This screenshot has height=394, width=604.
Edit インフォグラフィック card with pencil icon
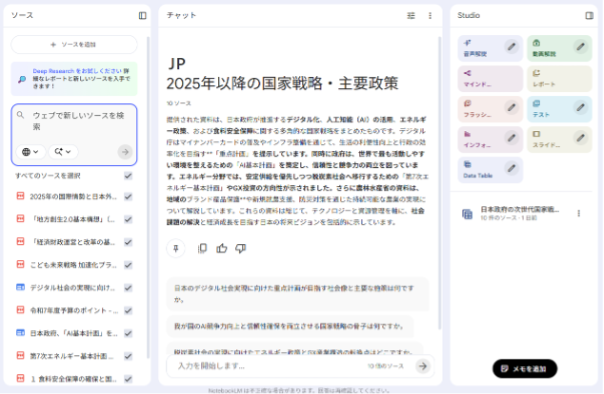tap(511, 137)
